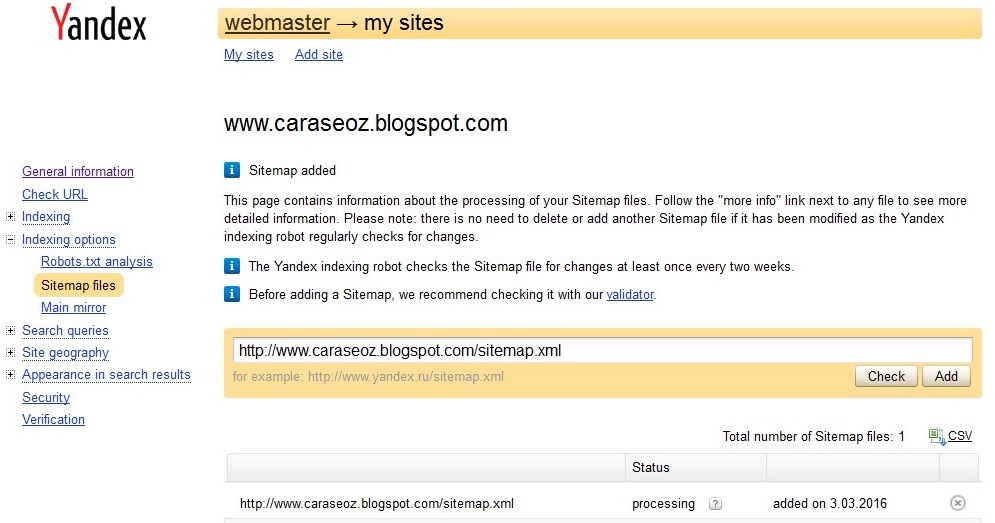Expand the Indexing section
The image size is (995, 523).
point(10,217)
